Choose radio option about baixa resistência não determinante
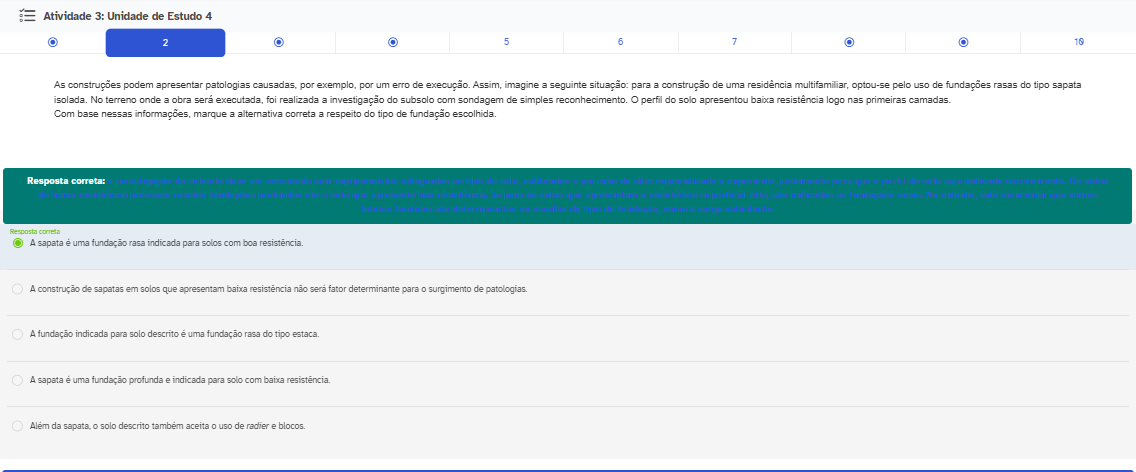This screenshot has height=472, width=1136. pyautogui.click(x=18, y=289)
